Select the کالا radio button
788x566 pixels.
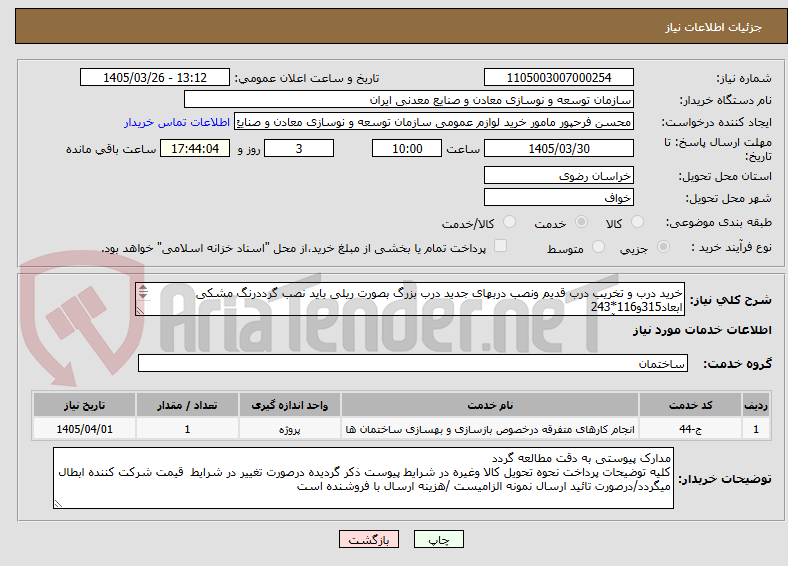(x=637, y=222)
